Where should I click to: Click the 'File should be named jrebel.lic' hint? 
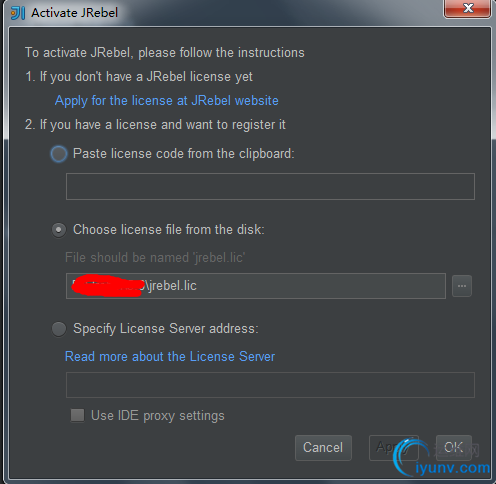pyautogui.click(x=155, y=258)
